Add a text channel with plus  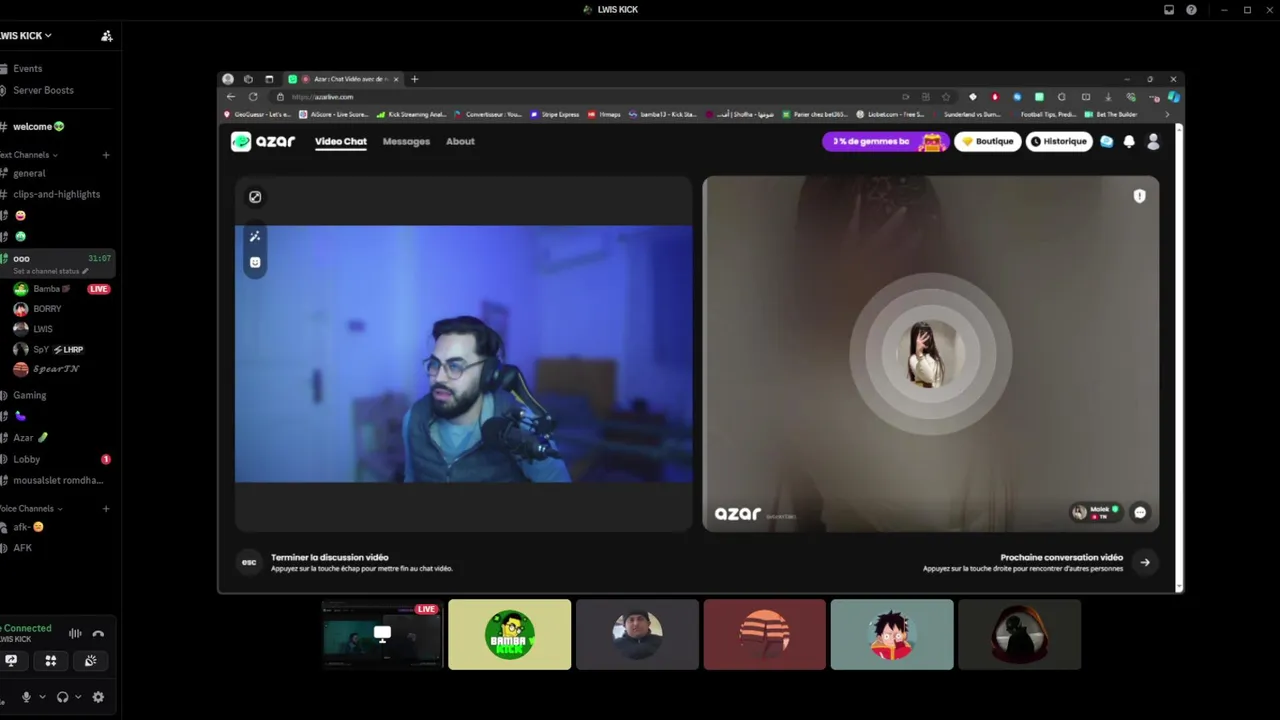[x=106, y=155]
